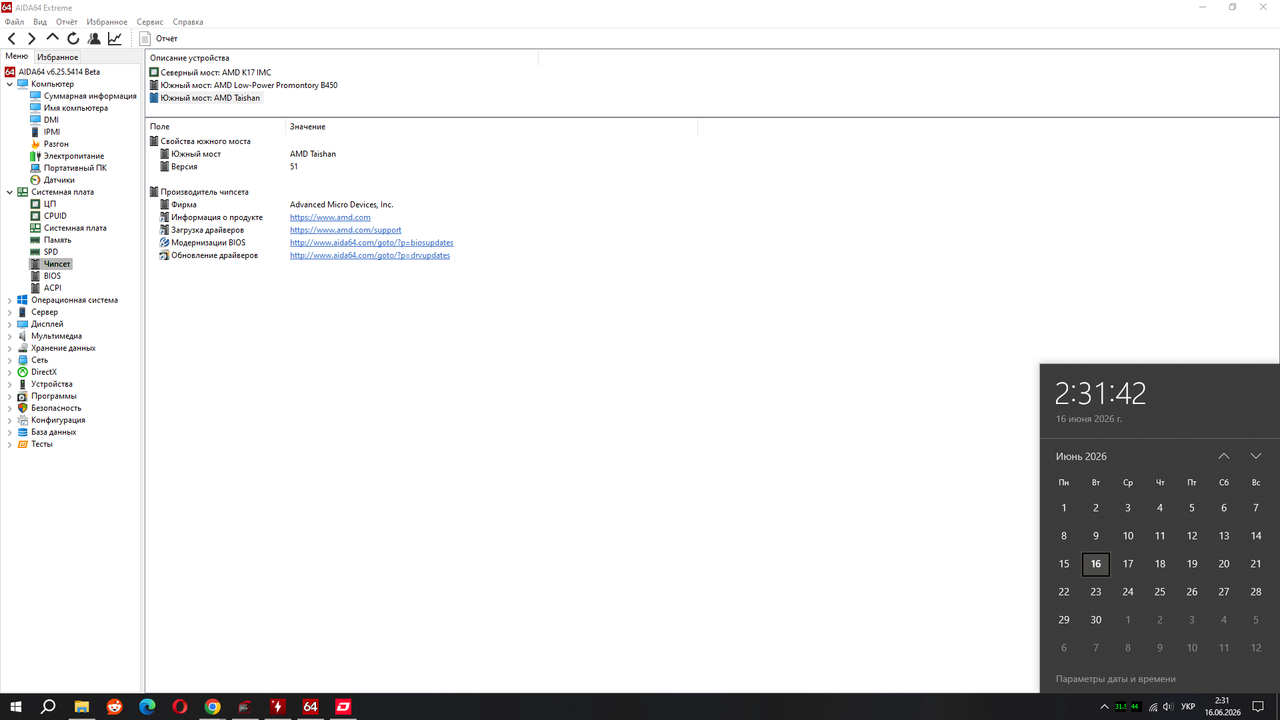Go back with the toolbar left arrow
The width and height of the screenshot is (1280, 720).
(x=12, y=39)
